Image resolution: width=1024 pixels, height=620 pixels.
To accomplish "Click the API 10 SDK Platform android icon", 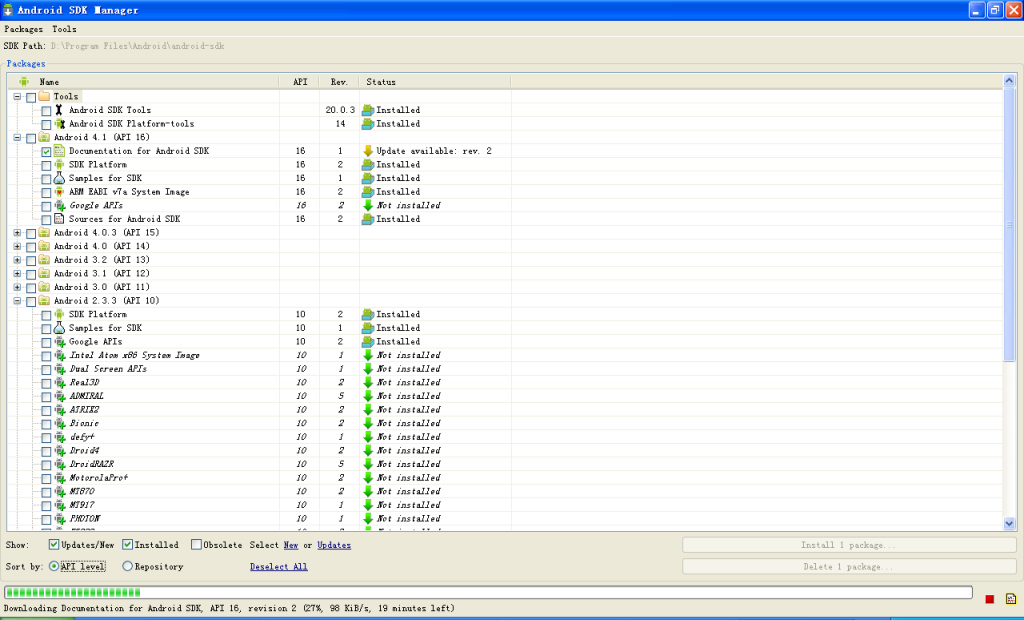I will point(59,314).
